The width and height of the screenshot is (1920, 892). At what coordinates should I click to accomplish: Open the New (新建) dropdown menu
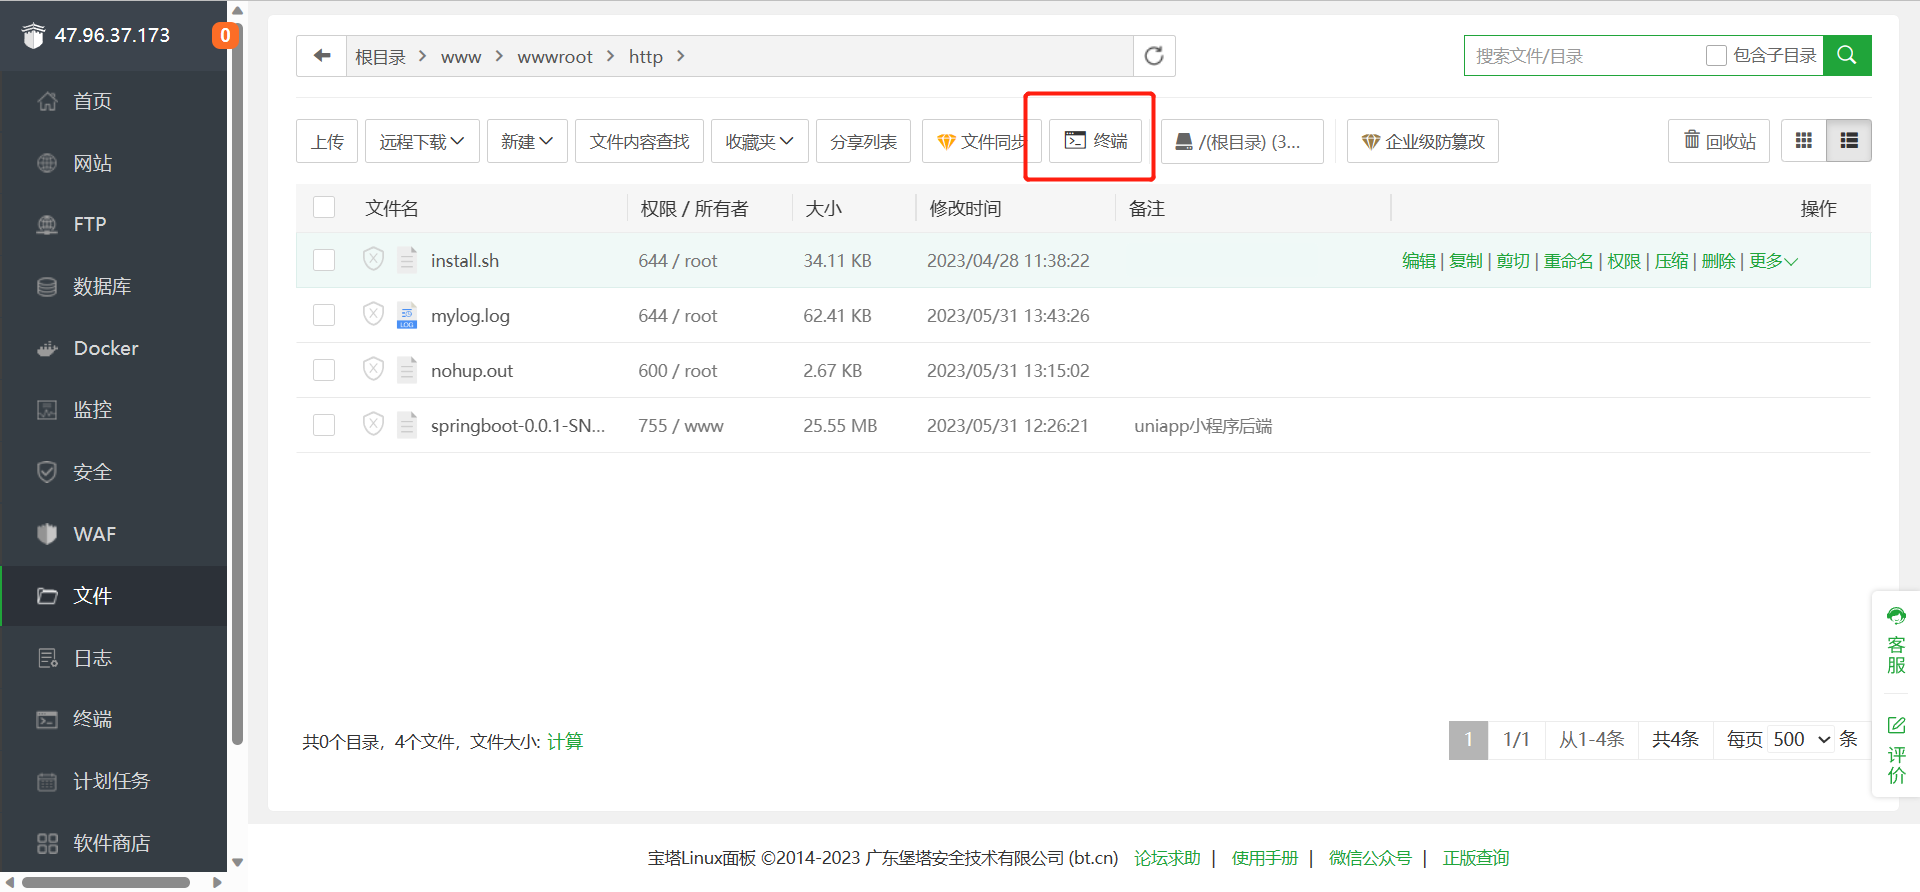click(x=527, y=141)
